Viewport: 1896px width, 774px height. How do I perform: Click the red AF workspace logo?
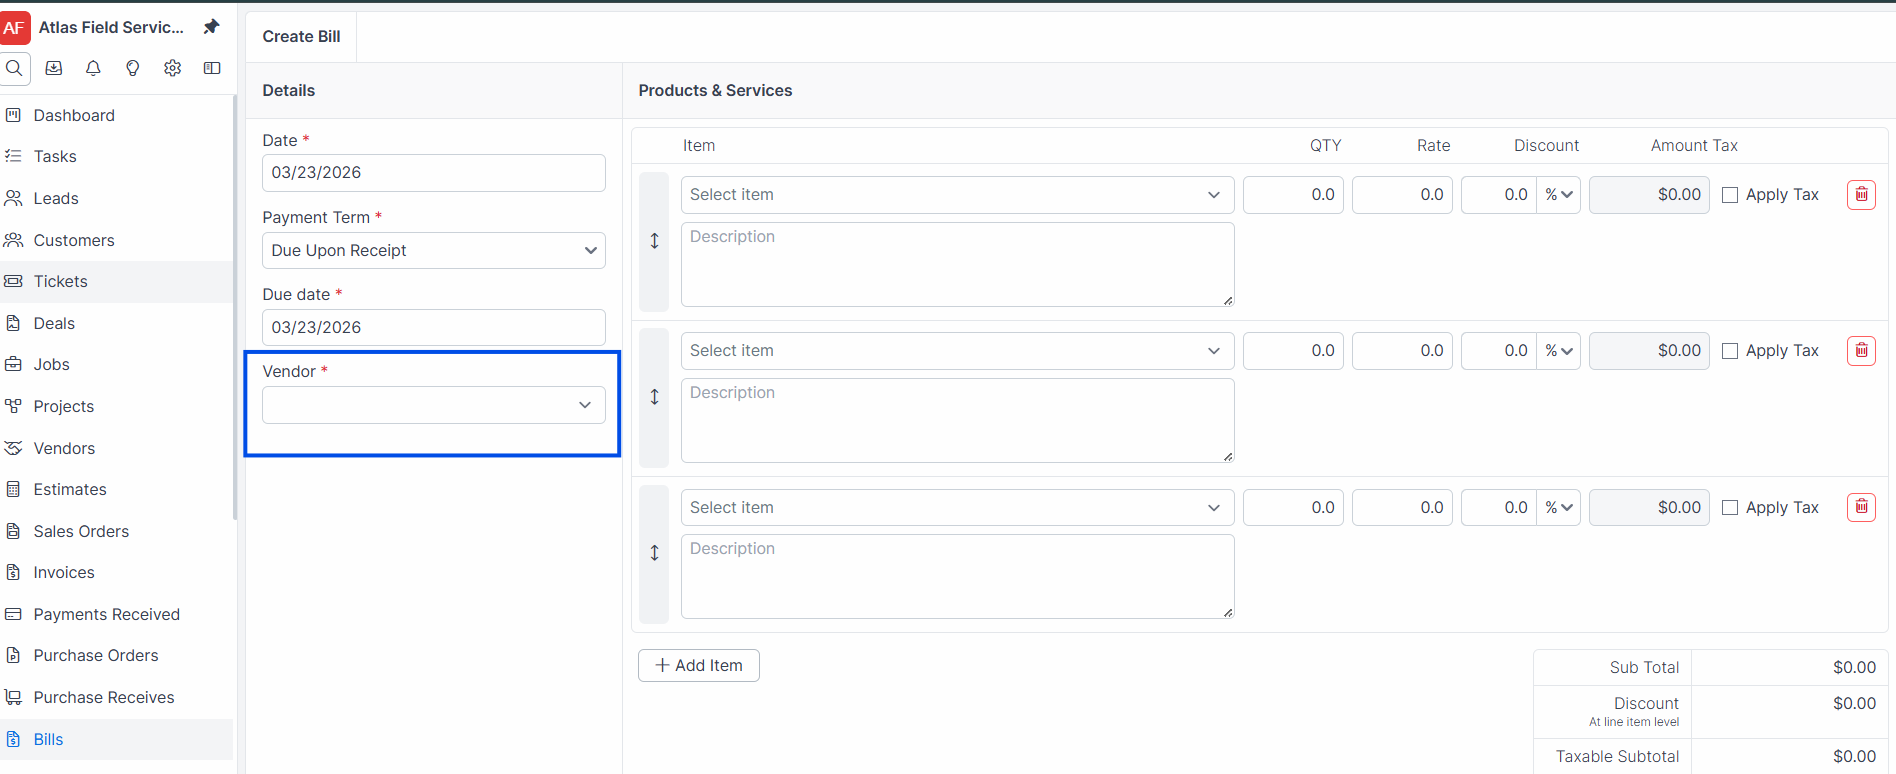click(x=14, y=27)
